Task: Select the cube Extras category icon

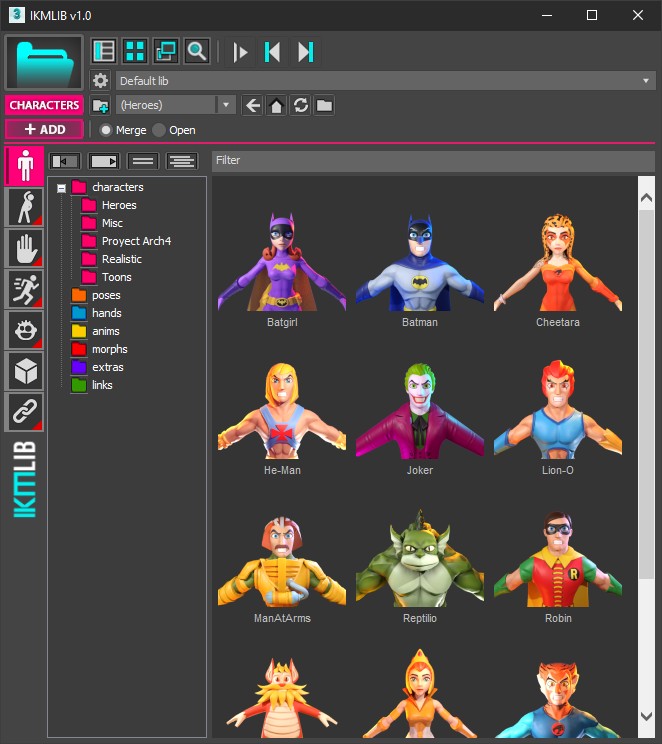Action: pyautogui.click(x=24, y=371)
